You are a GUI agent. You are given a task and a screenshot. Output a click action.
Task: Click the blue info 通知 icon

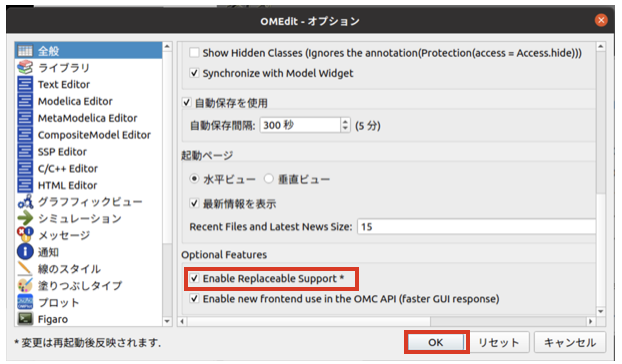click(x=25, y=252)
